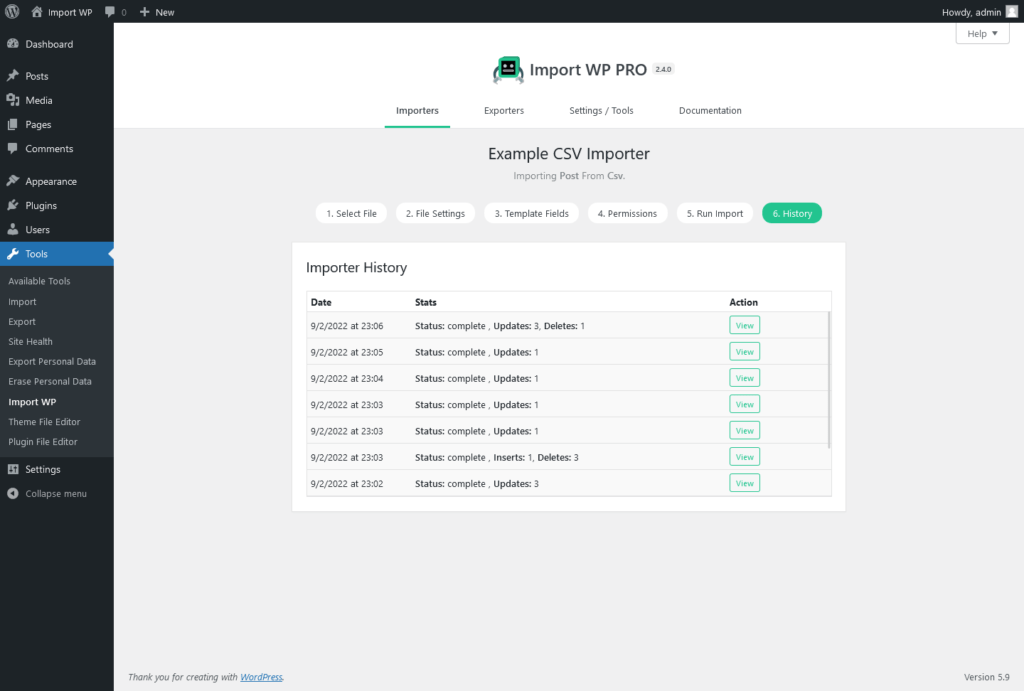The image size is (1024, 691).
Task: Open Theme File Editor
Action: click(x=44, y=422)
